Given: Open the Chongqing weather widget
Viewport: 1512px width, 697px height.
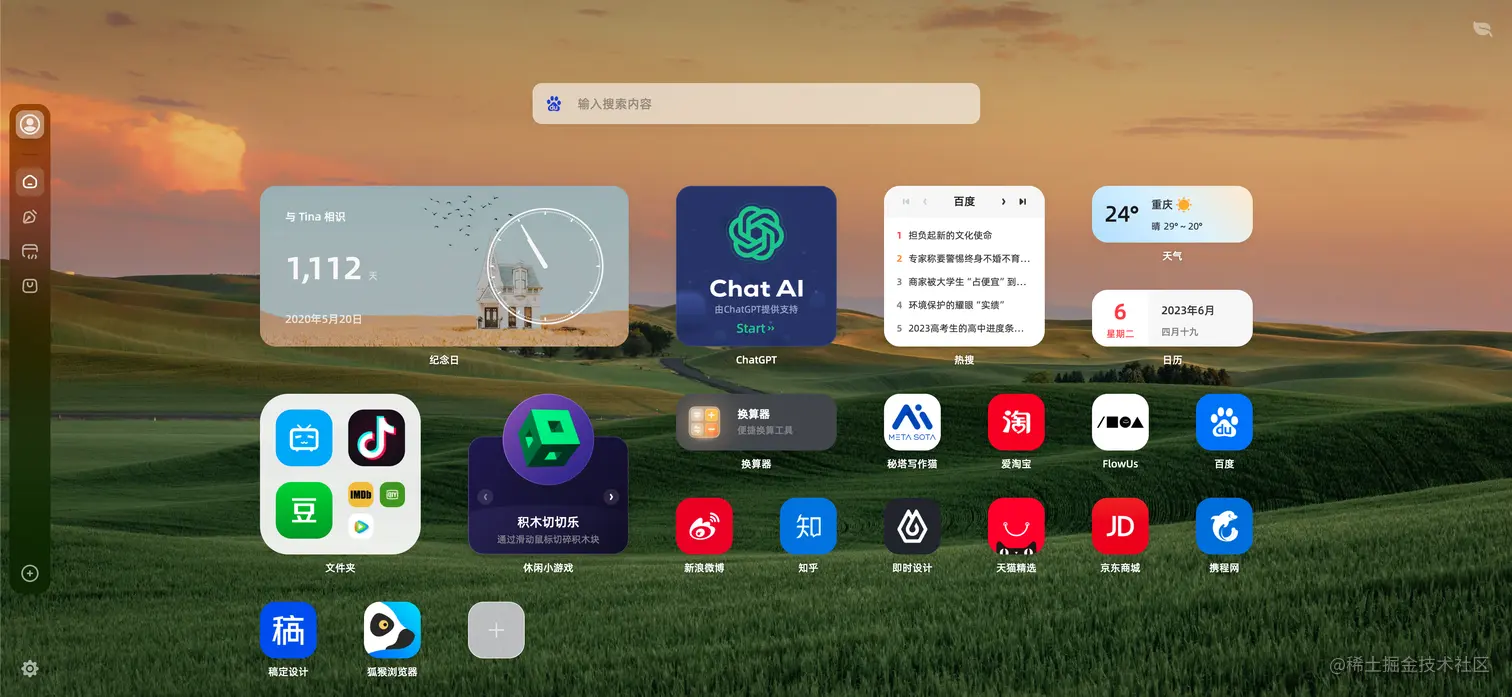Looking at the screenshot, I should [x=1172, y=214].
